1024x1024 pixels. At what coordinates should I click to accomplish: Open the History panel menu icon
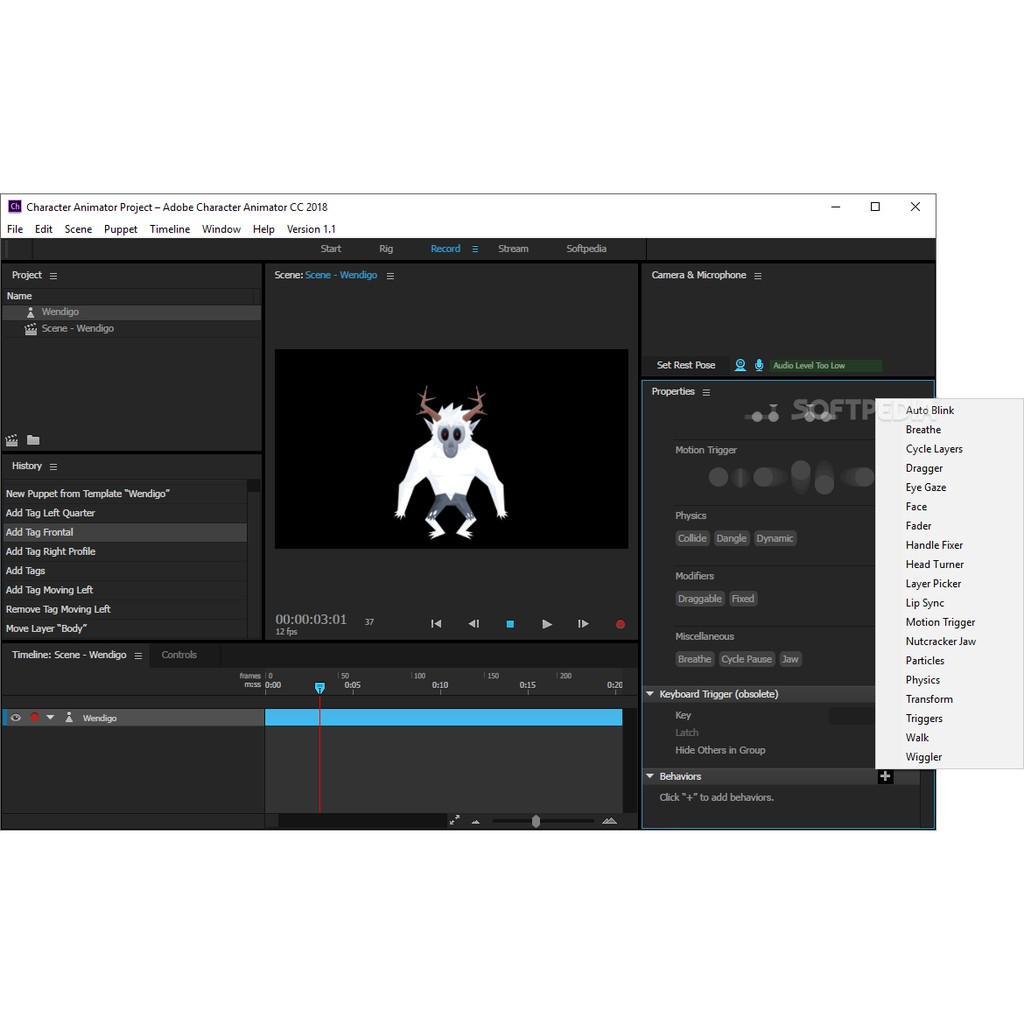54,467
